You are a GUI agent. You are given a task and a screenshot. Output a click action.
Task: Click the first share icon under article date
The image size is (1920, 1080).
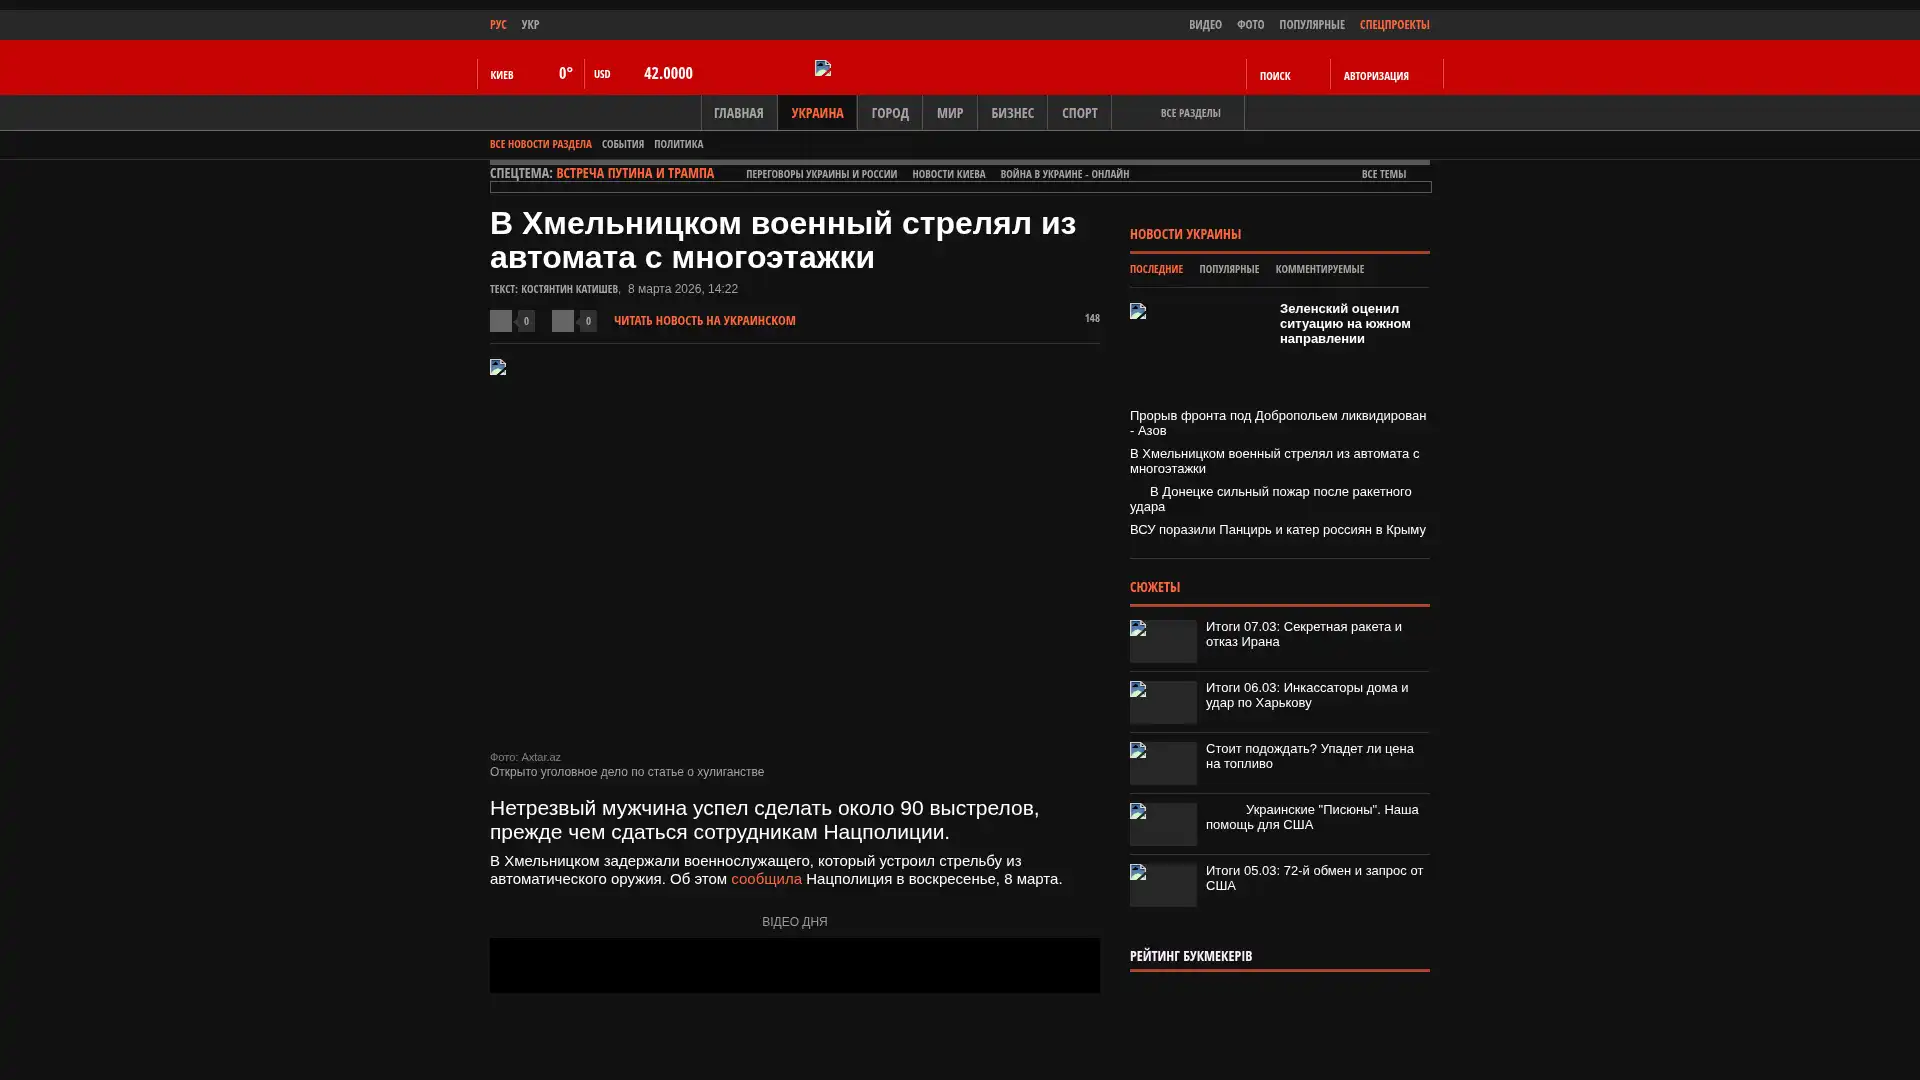coord(501,320)
